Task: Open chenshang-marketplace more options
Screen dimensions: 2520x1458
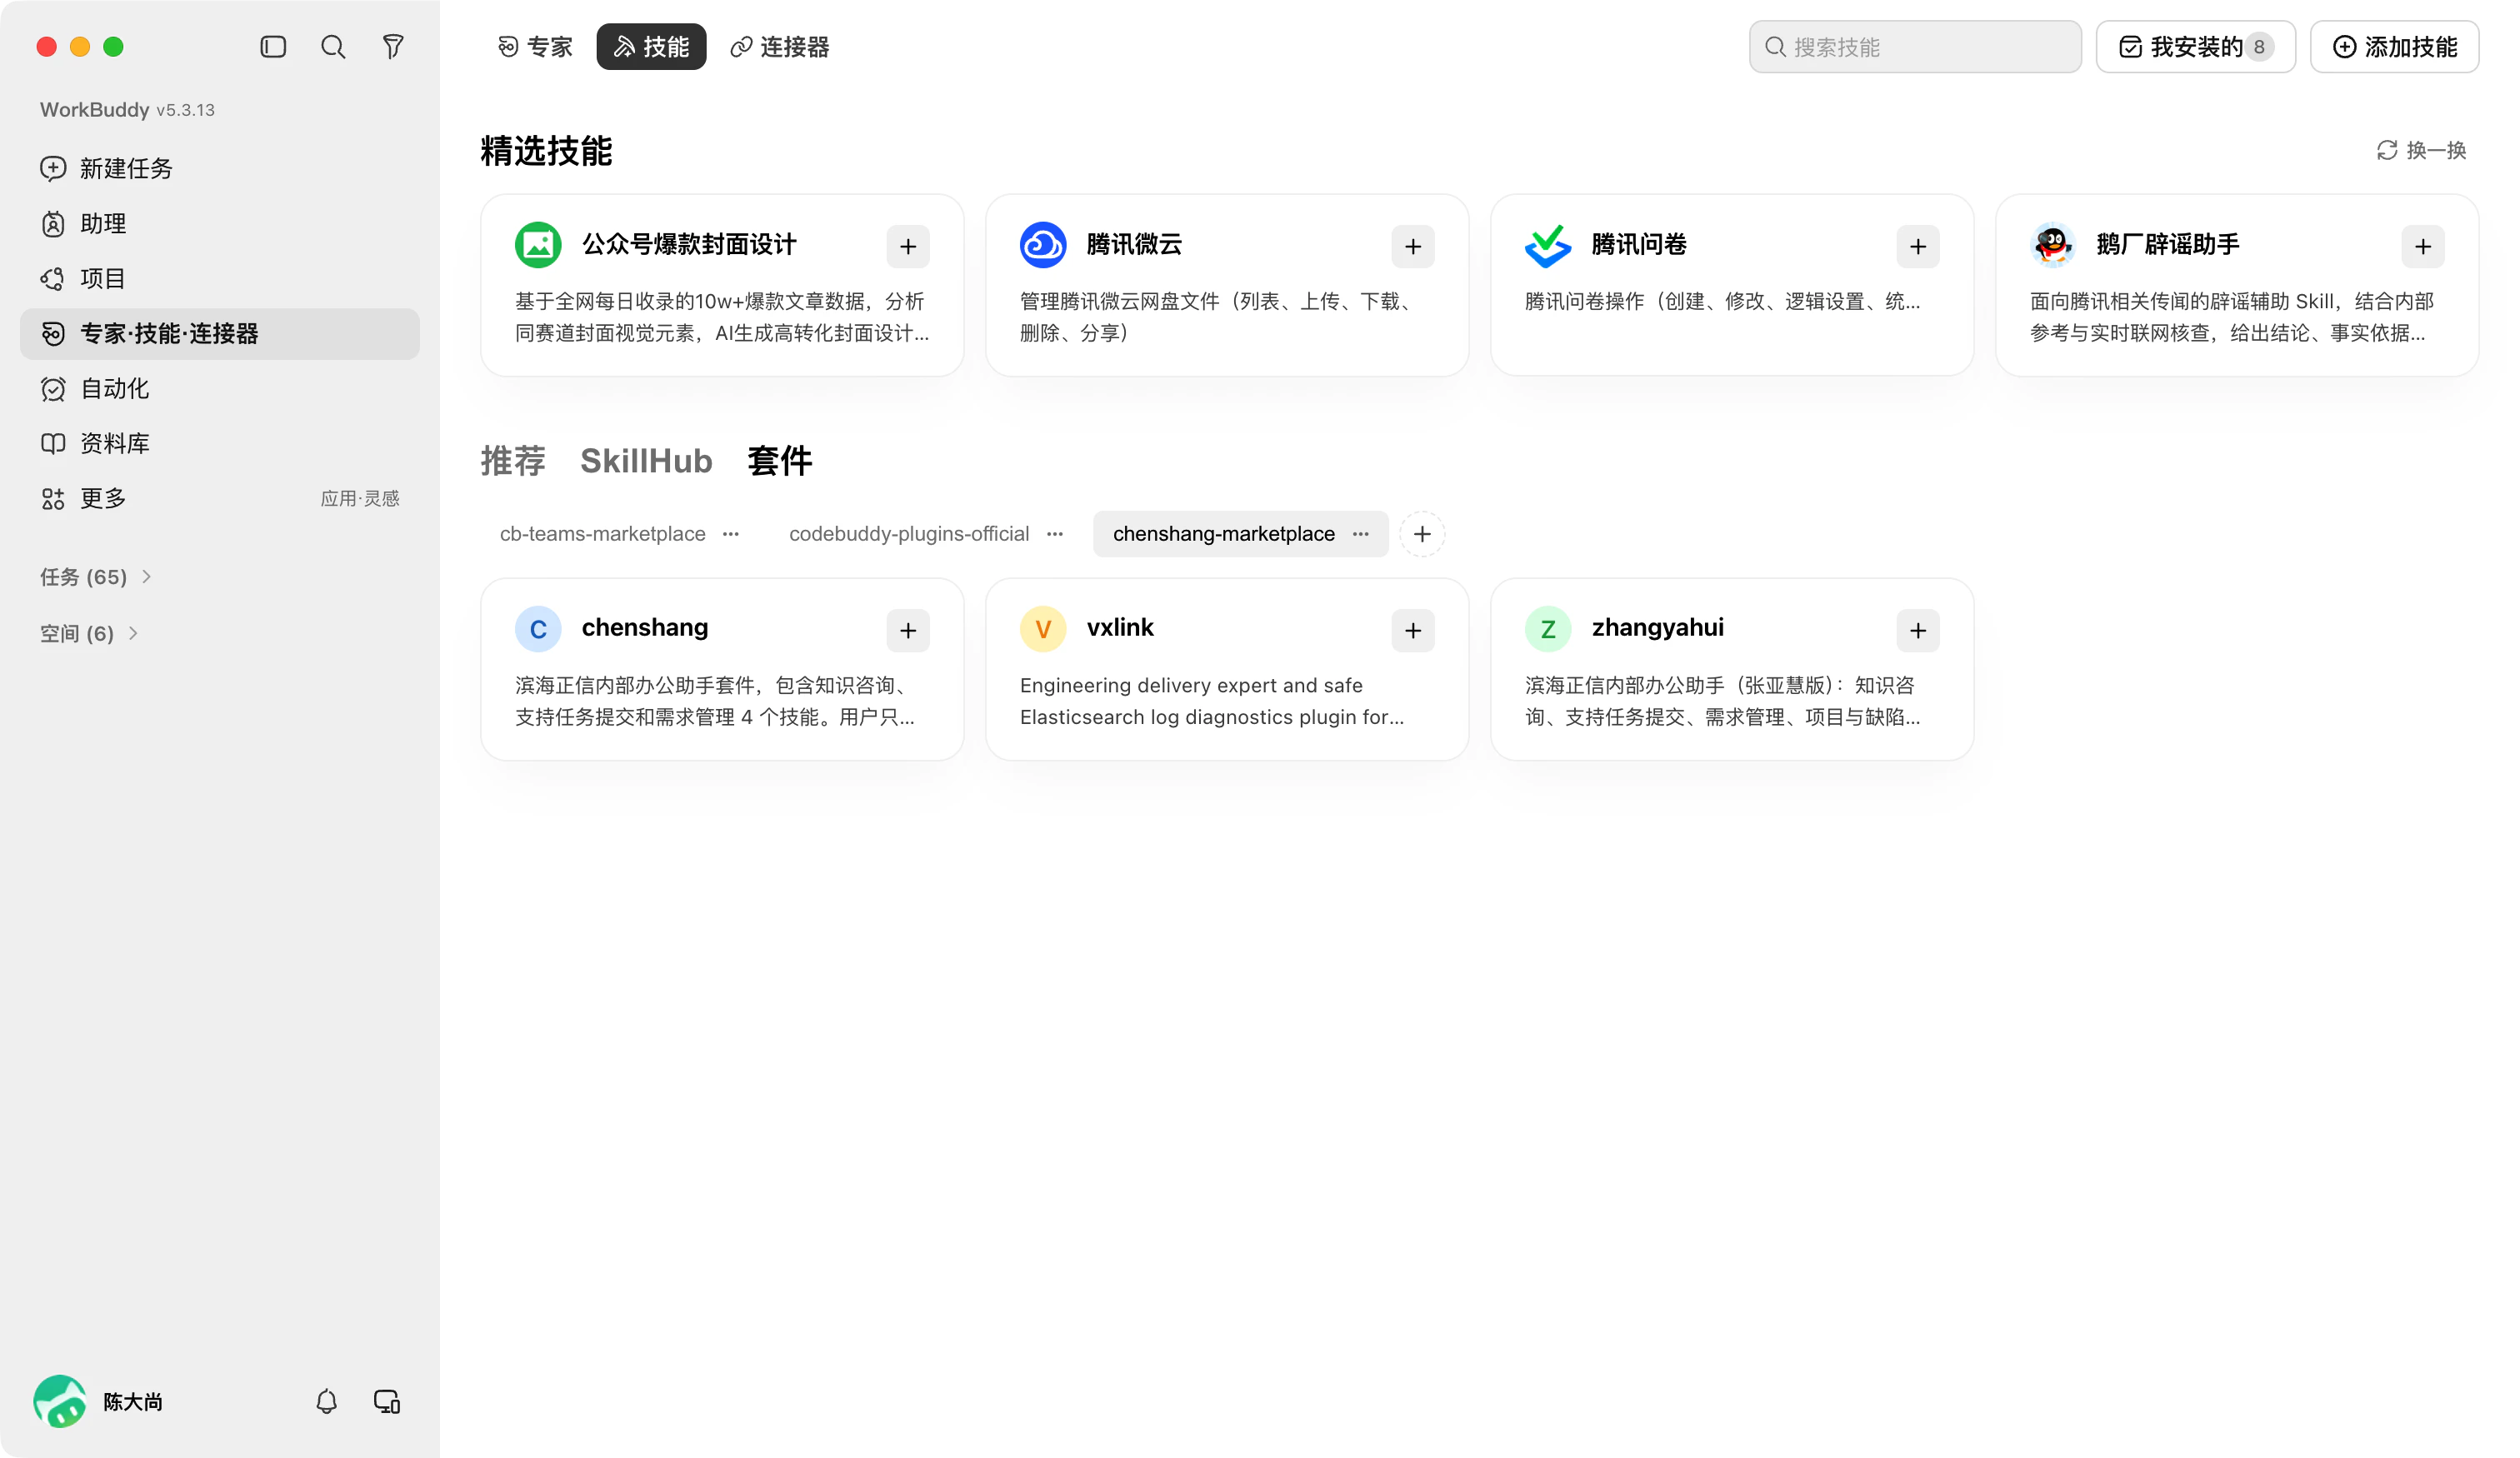Action: (x=1361, y=534)
